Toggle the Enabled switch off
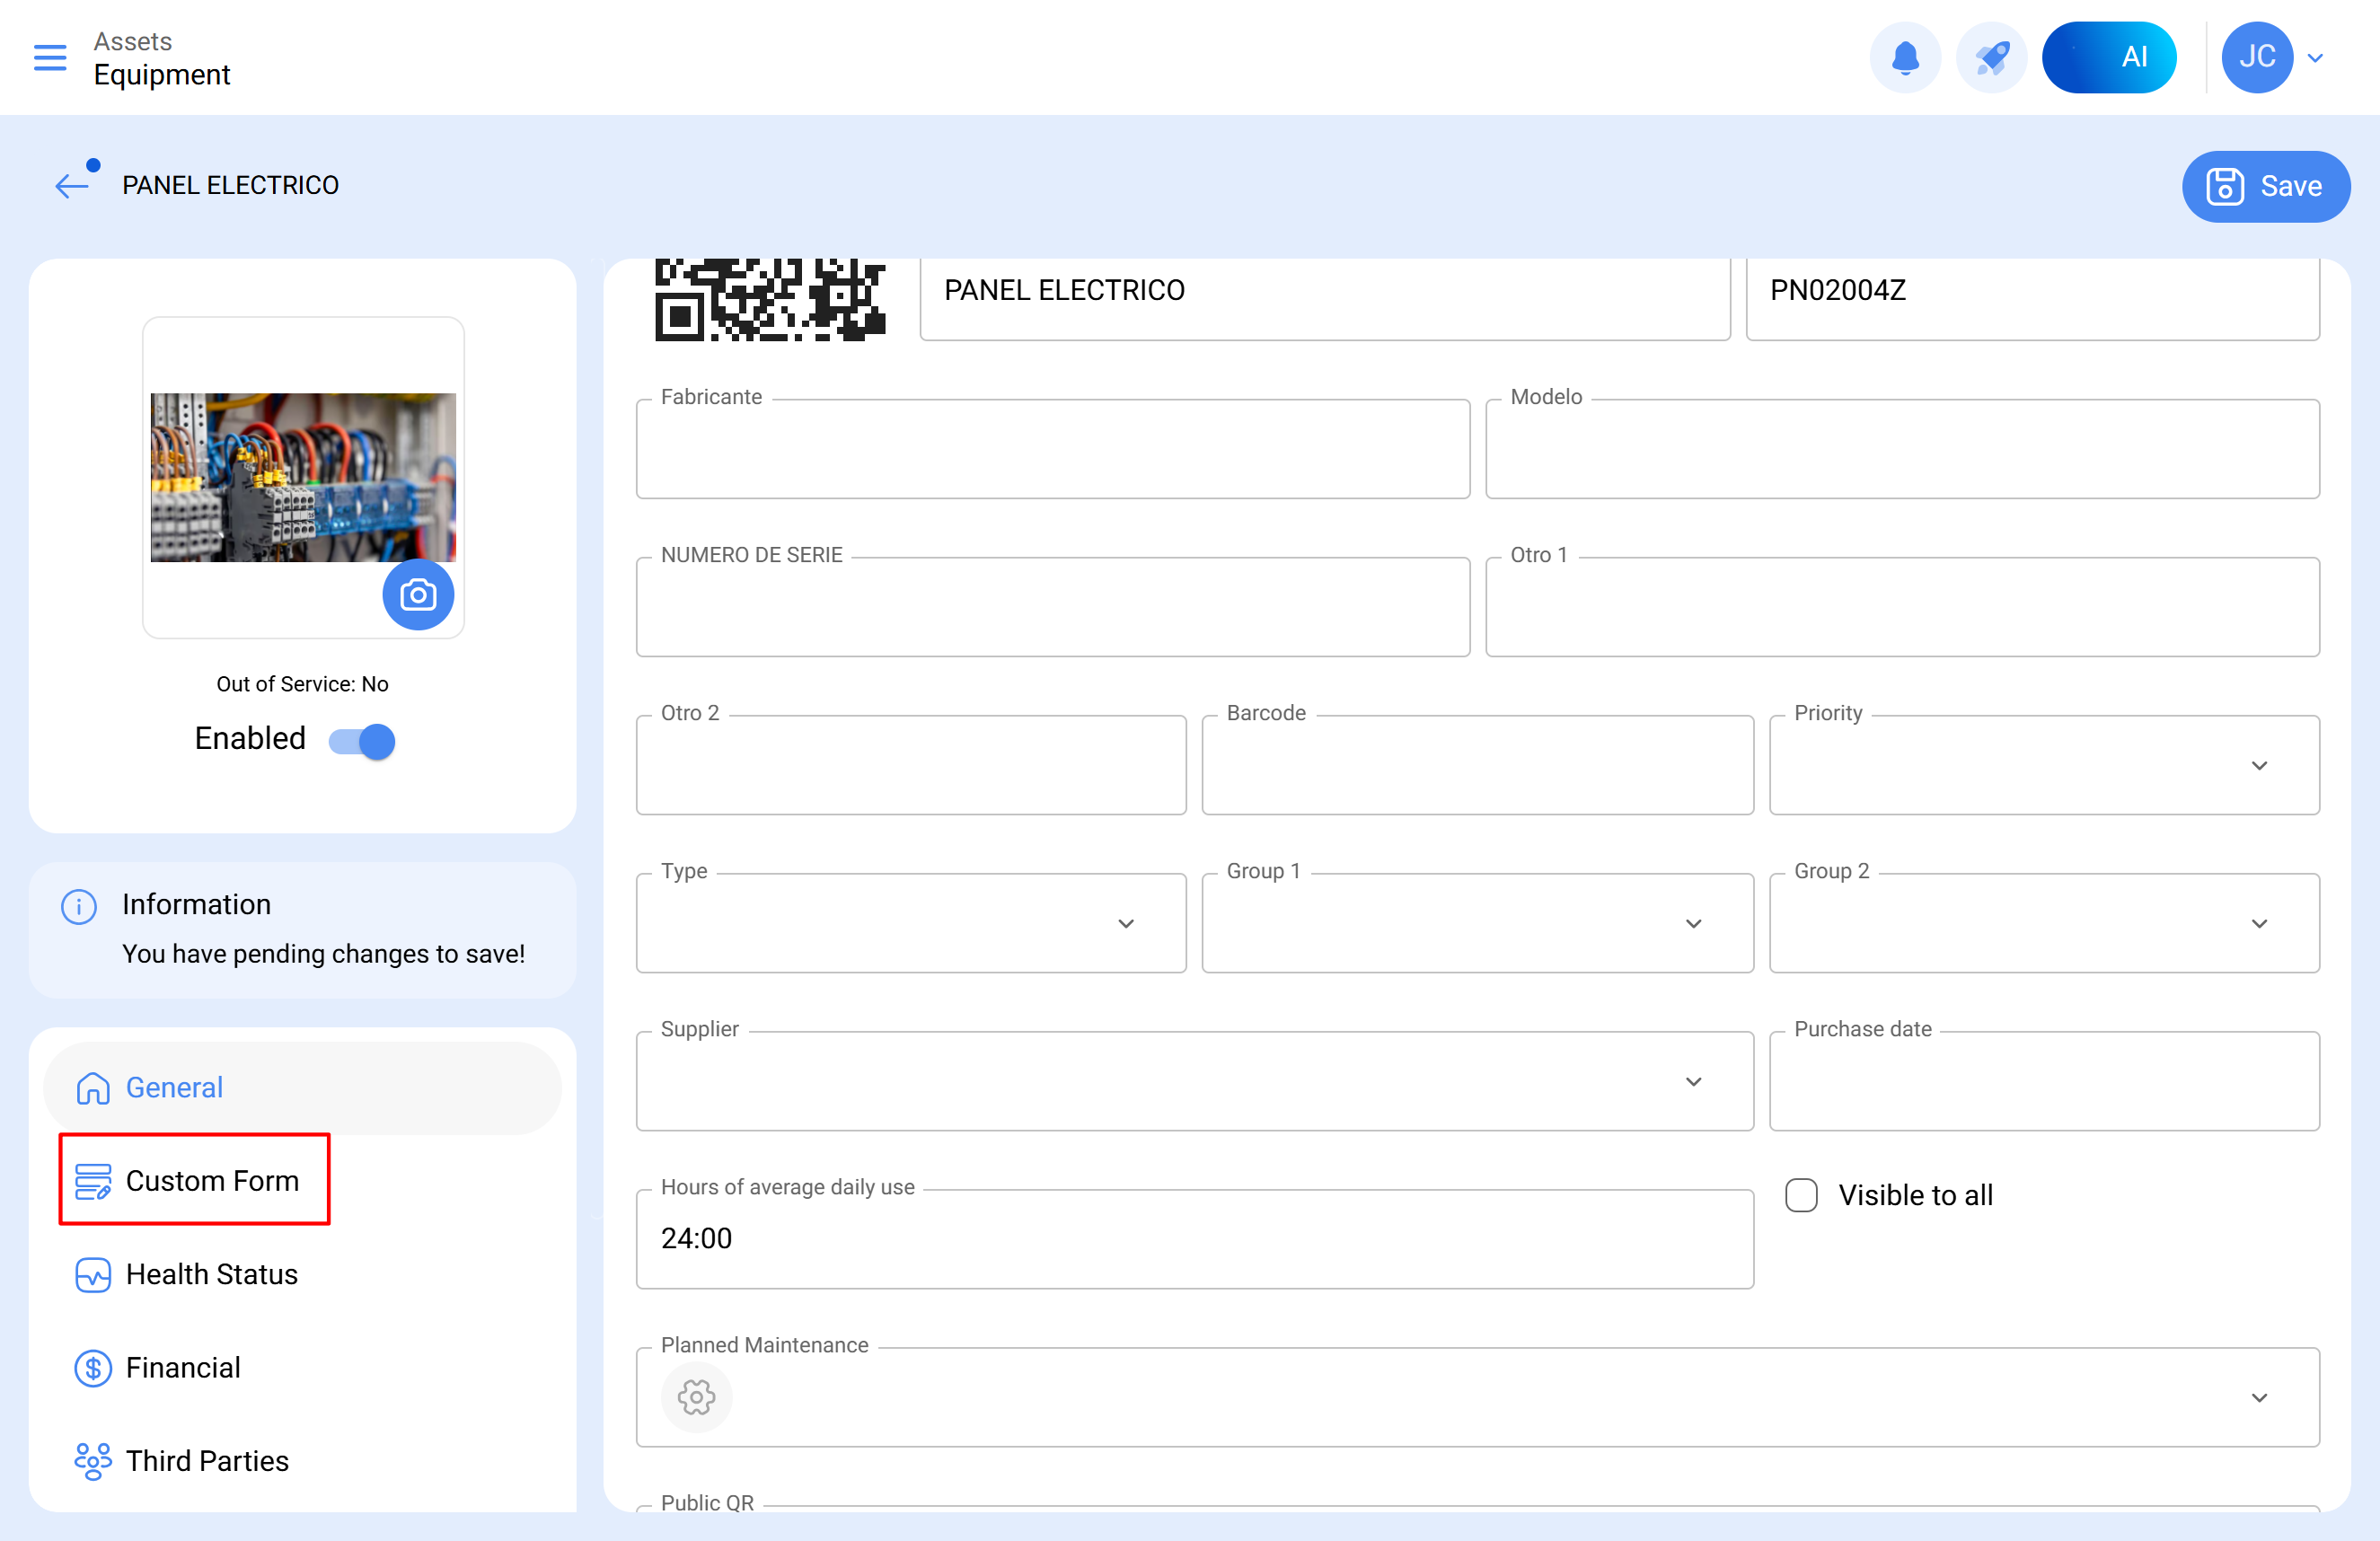This screenshot has width=2380, height=1541. [x=363, y=741]
